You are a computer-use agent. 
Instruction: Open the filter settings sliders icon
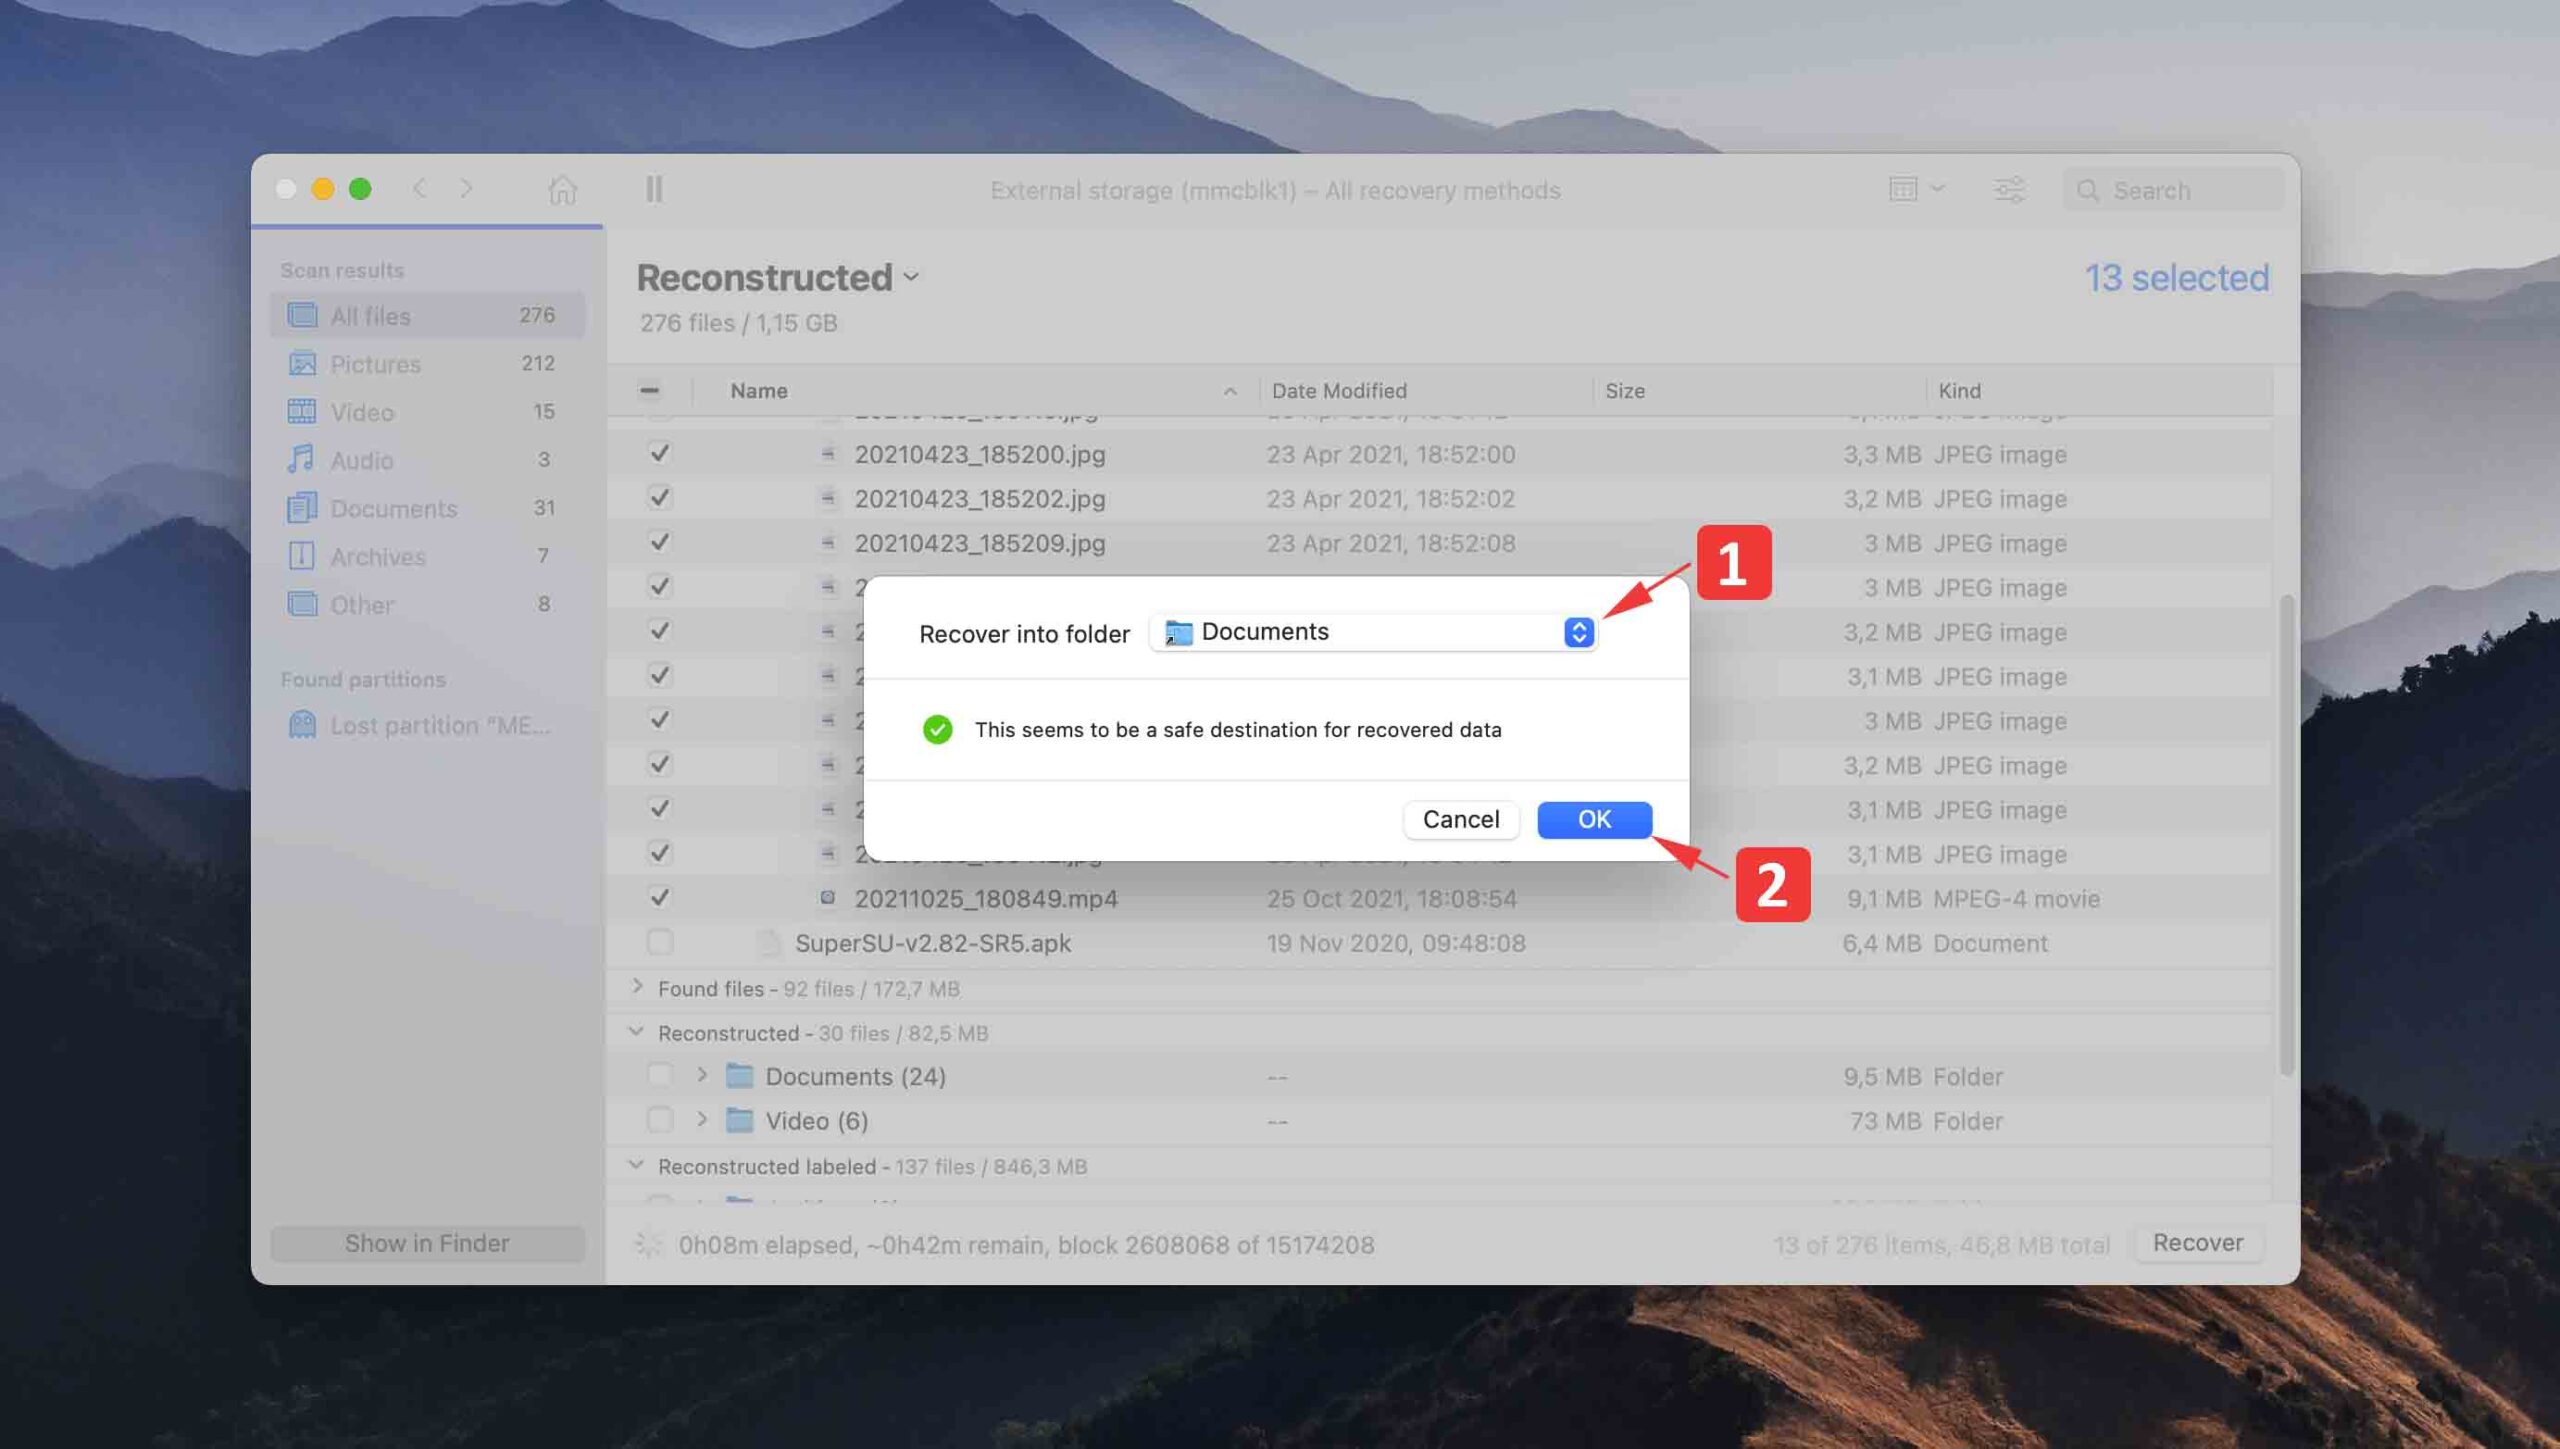point(2008,189)
